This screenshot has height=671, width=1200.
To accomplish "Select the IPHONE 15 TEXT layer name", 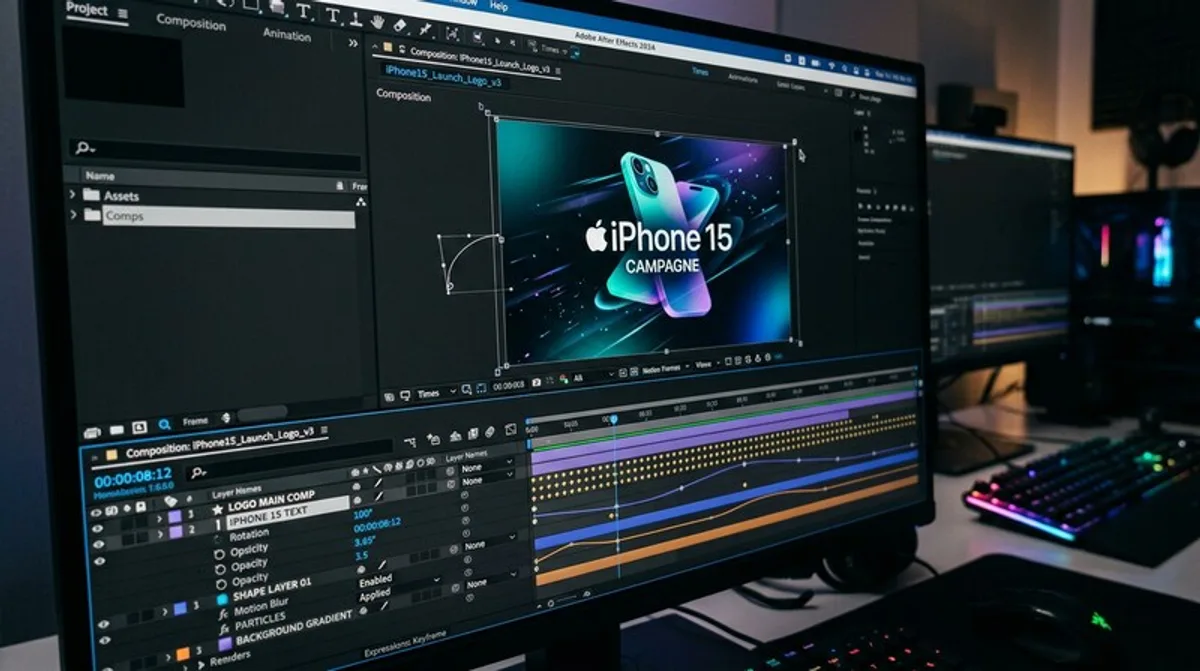I will click(268, 517).
